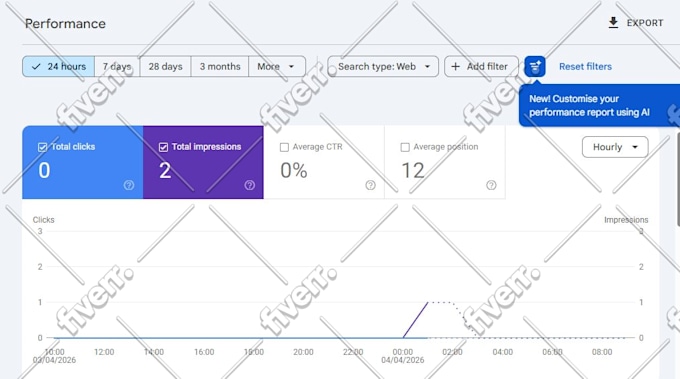Open the Search type: Web dropdown

coord(383,66)
